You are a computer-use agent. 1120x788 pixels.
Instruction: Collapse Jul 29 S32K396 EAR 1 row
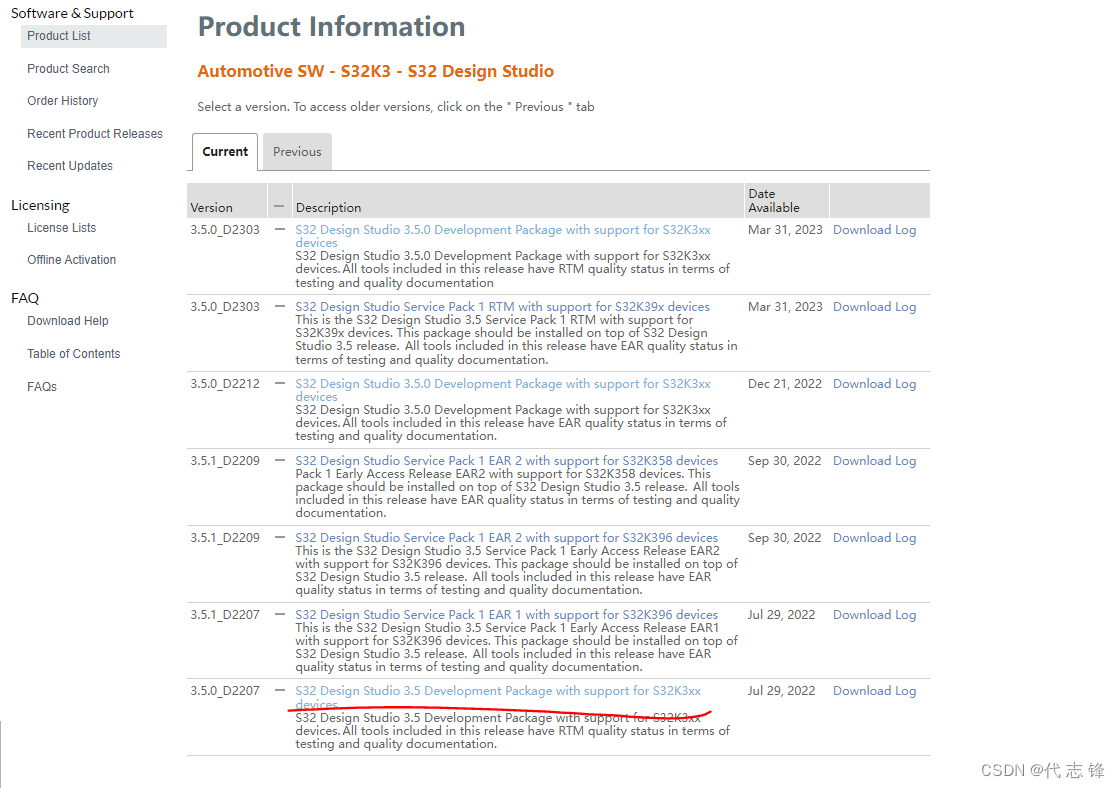tap(279, 614)
